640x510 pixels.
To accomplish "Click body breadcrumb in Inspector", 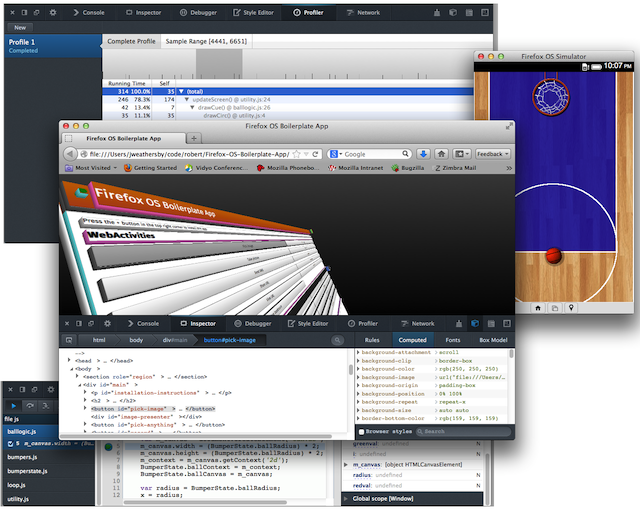I will pos(136,340).
